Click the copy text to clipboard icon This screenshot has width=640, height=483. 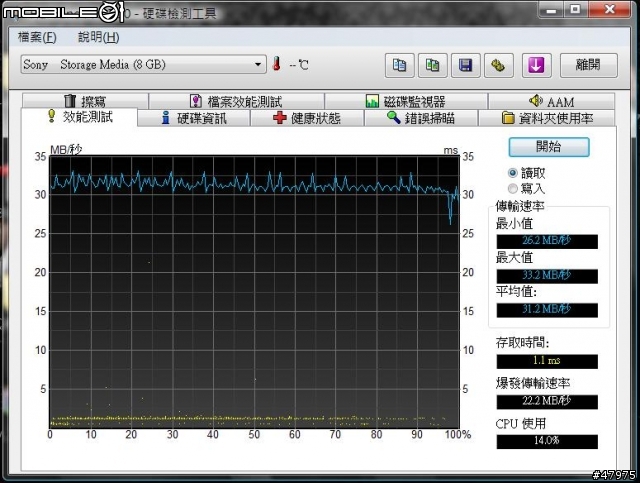coord(400,65)
